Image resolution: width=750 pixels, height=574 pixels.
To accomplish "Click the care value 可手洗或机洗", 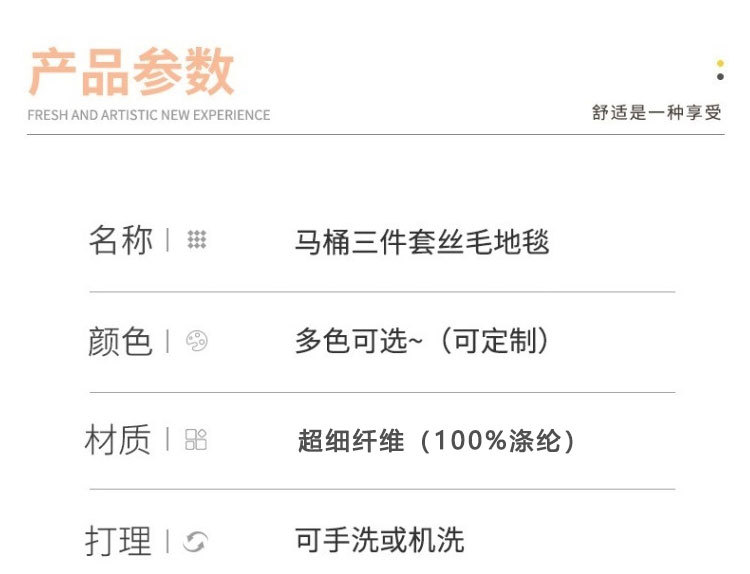I will tap(380, 541).
